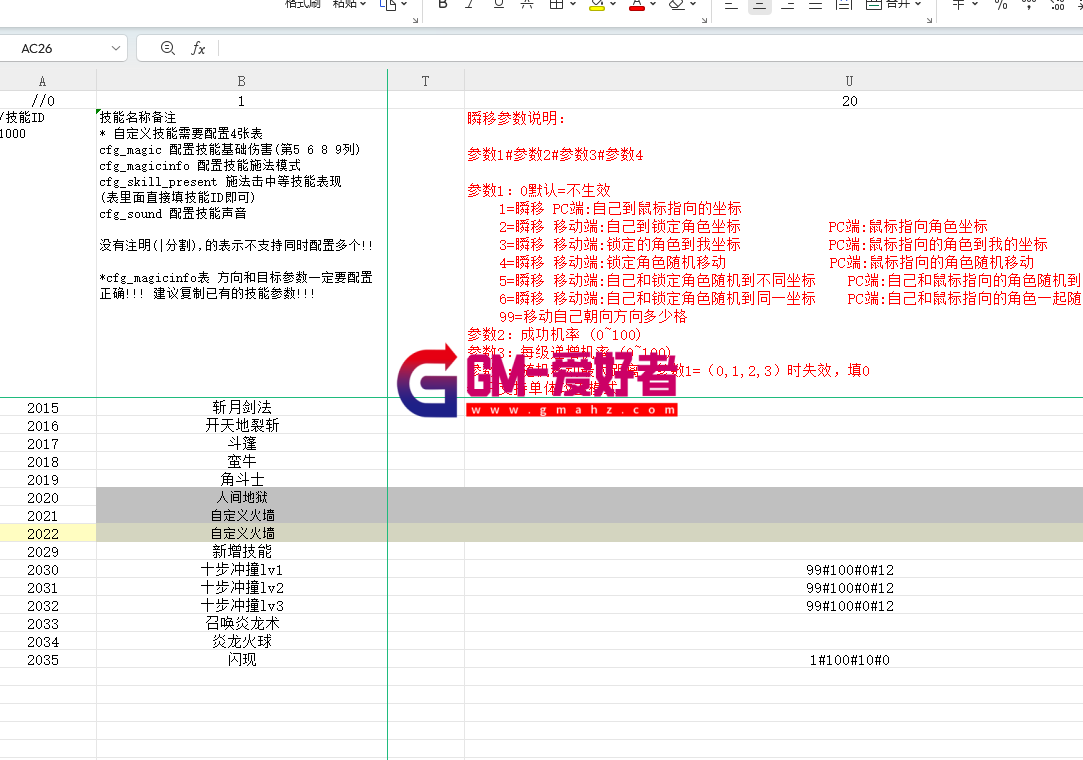Screen dimensions: 1083x760
Task: Select column U header
Action: tap(849, 81)
